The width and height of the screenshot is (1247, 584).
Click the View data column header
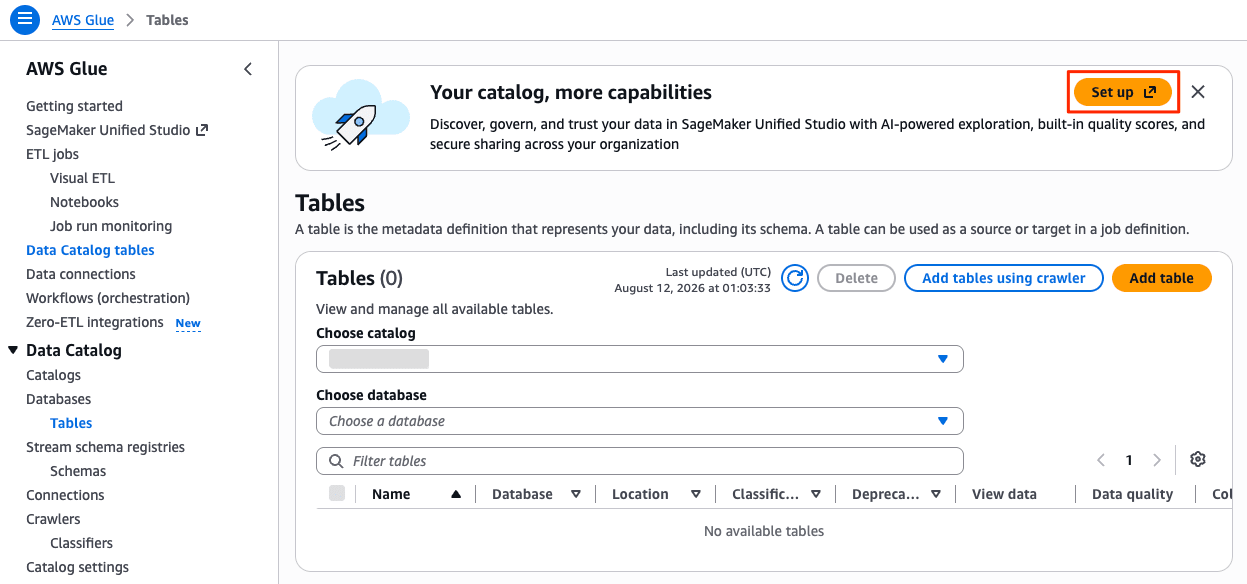[x=1004, y=494]
